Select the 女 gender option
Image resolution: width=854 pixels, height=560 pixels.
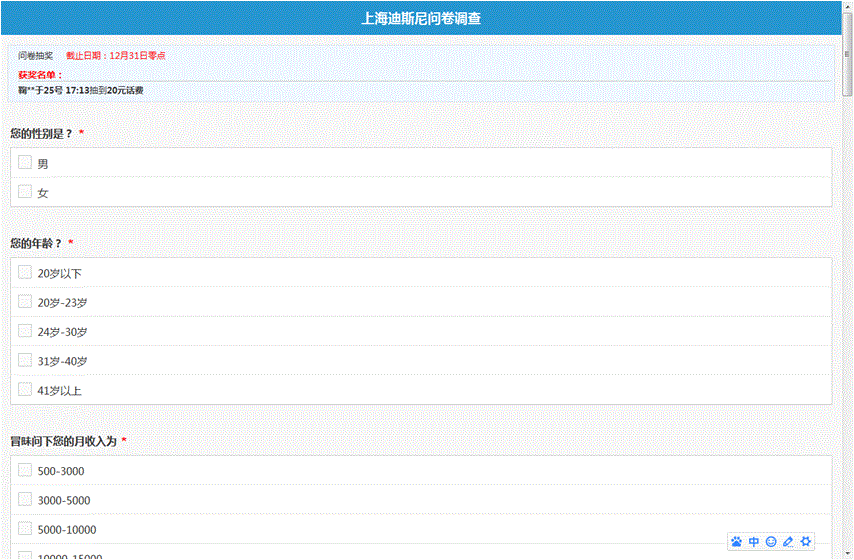(25, 191)
